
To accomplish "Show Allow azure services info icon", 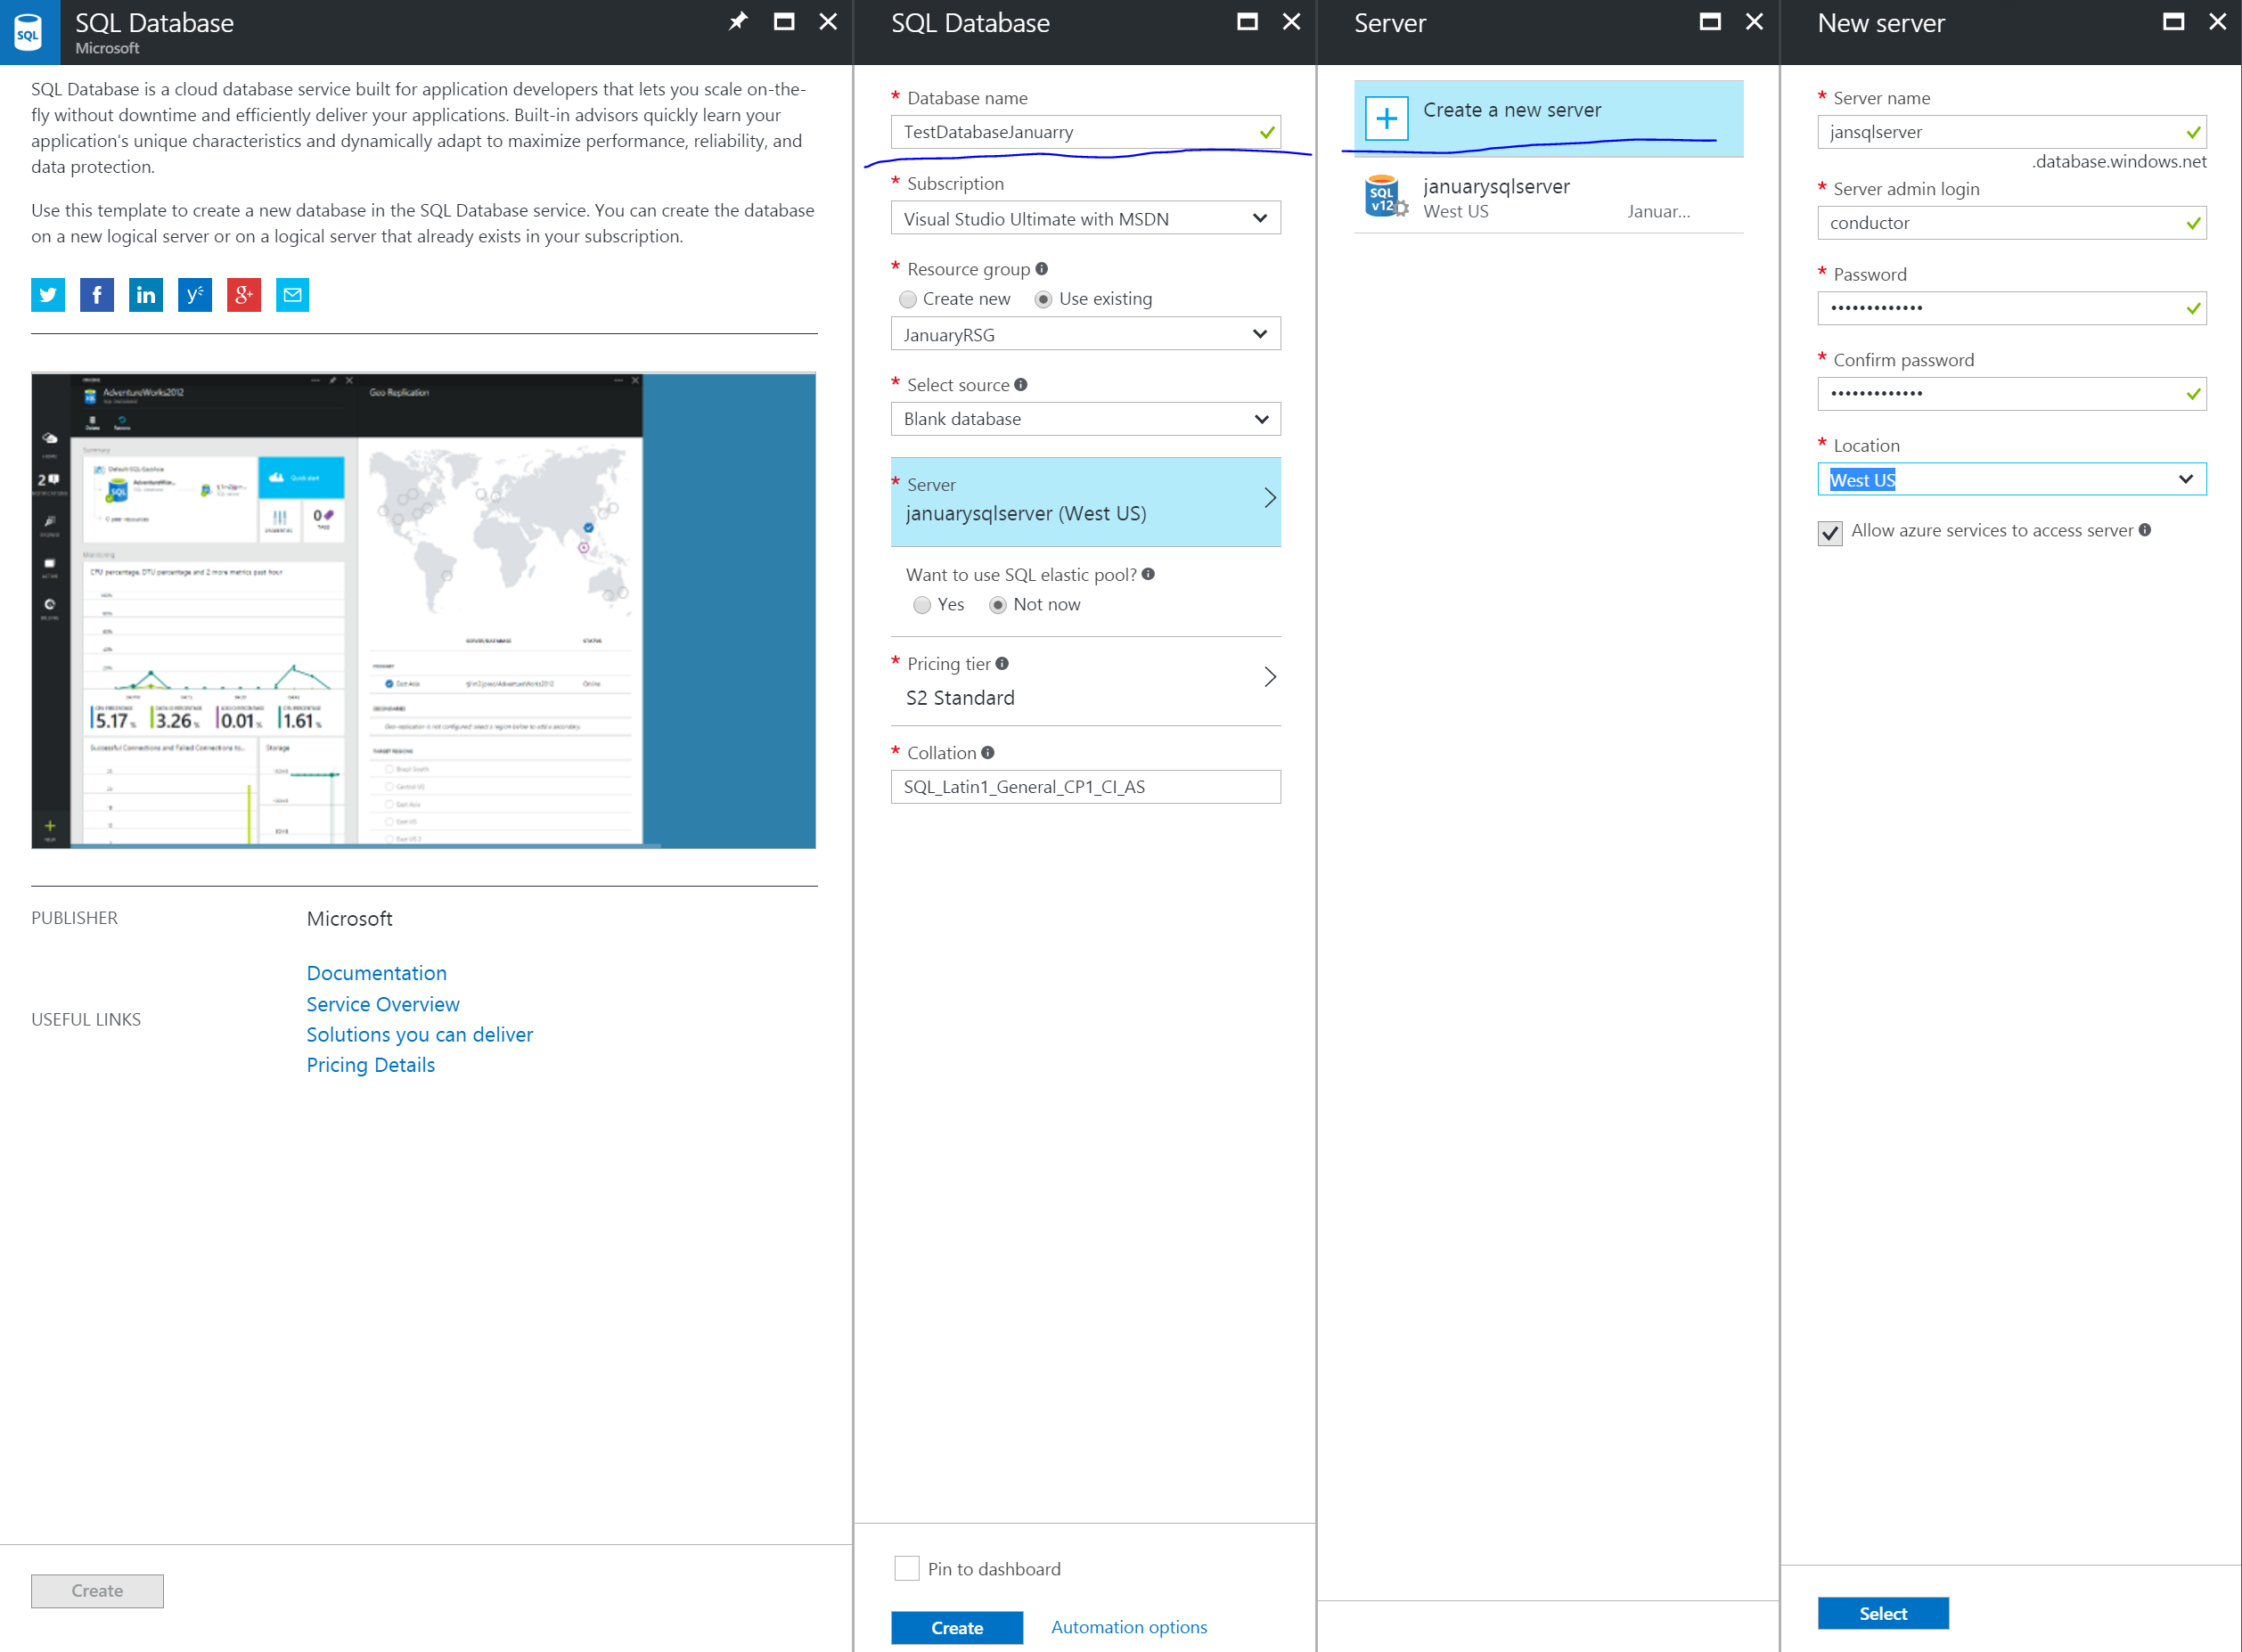I will pyautogui.click(x=2145, y=530).
